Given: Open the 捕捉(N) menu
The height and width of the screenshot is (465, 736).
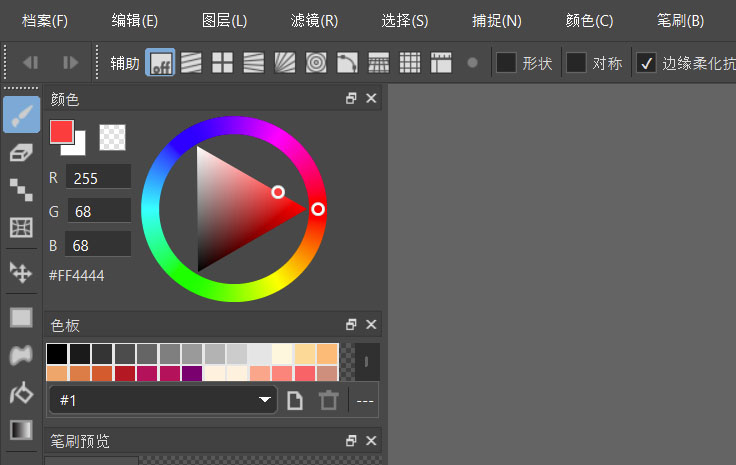Looking at the screenshot, I should click(x=497, y=21).
